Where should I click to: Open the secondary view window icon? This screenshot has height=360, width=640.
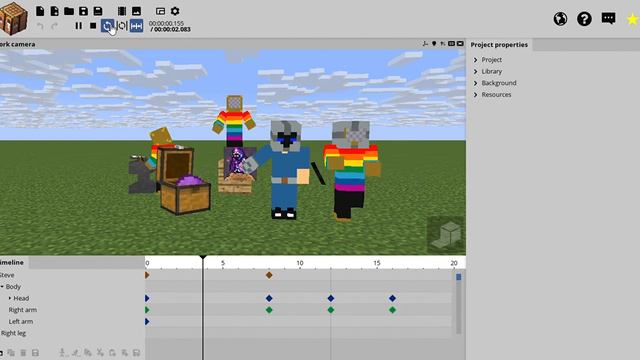pyautogui.click(x=160, y=11)
